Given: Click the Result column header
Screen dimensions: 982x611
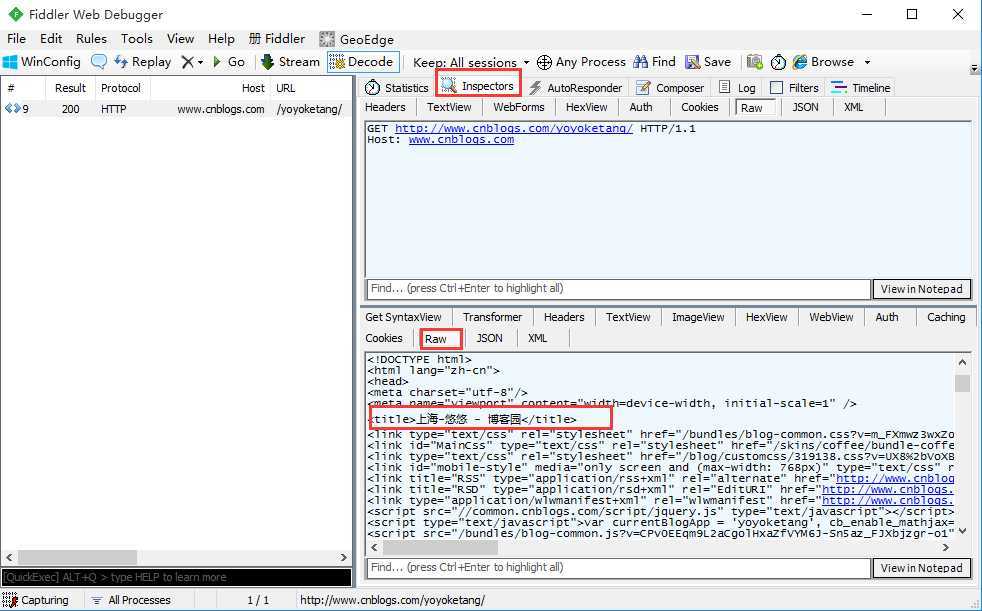Looking at the screenshot, I should tap(70, 88).
